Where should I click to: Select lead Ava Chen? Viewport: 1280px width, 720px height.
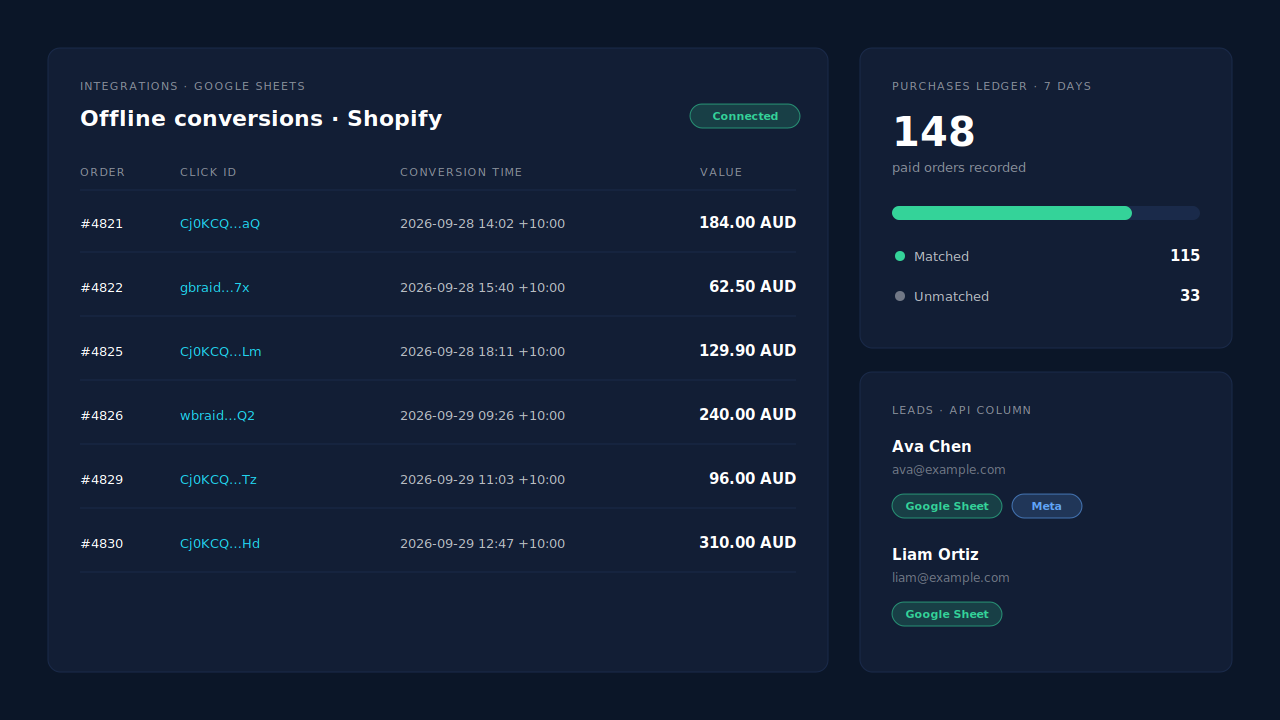tap(932, 447)
